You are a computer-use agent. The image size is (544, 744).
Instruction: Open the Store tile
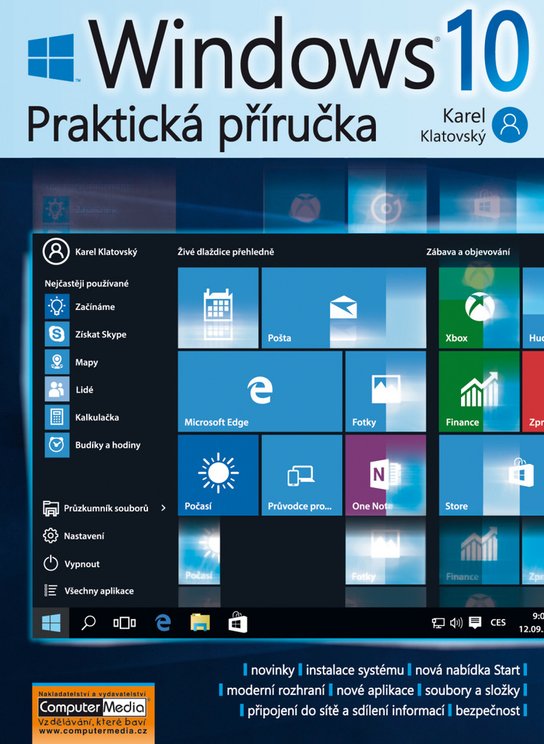pyautogui.click(x=491, y=475)
